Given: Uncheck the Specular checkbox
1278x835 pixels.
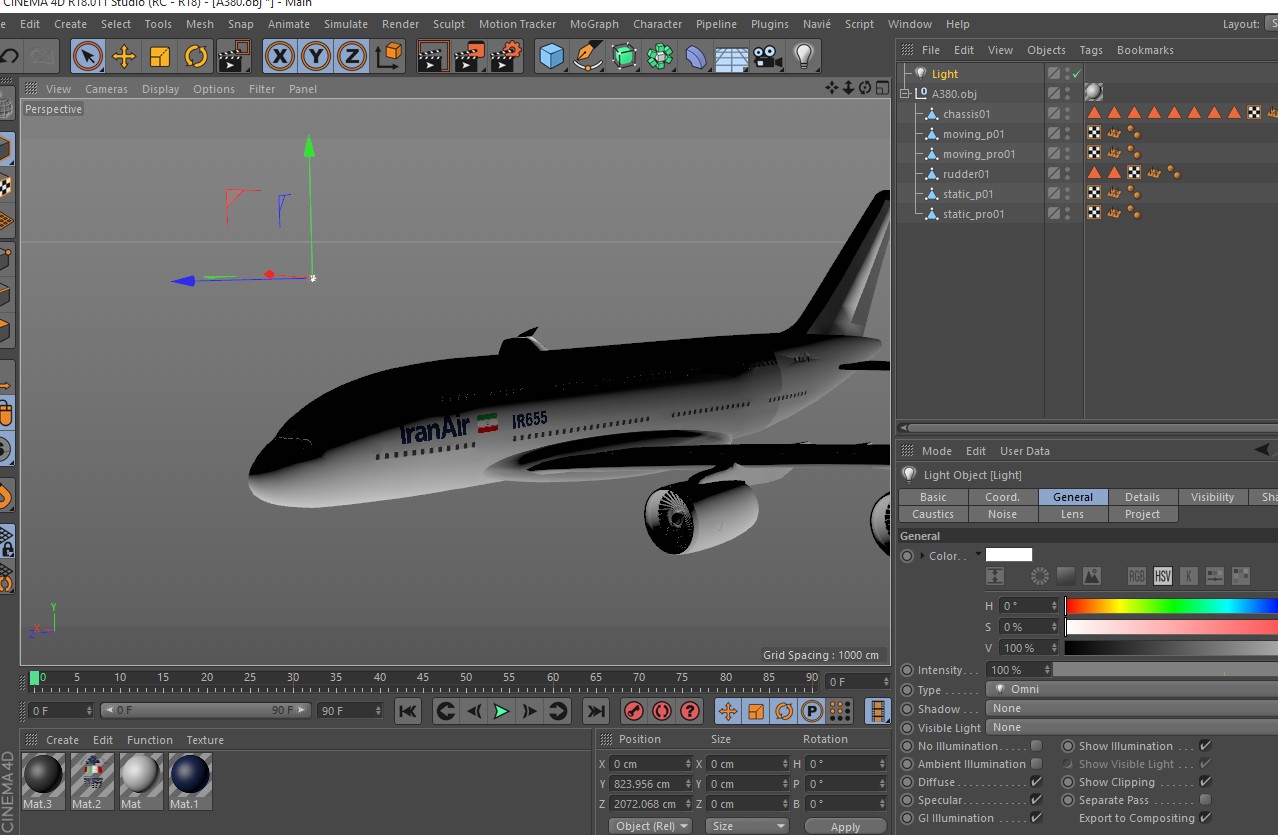Looking at the screenshot, I should click(1036, 800).
